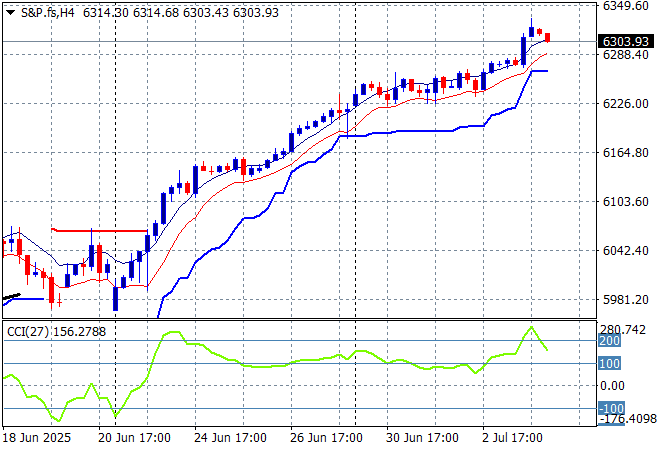
Task: Click the 280.742 CCI scale maximum
Action: pyautogui.click(x=623, y=330)
